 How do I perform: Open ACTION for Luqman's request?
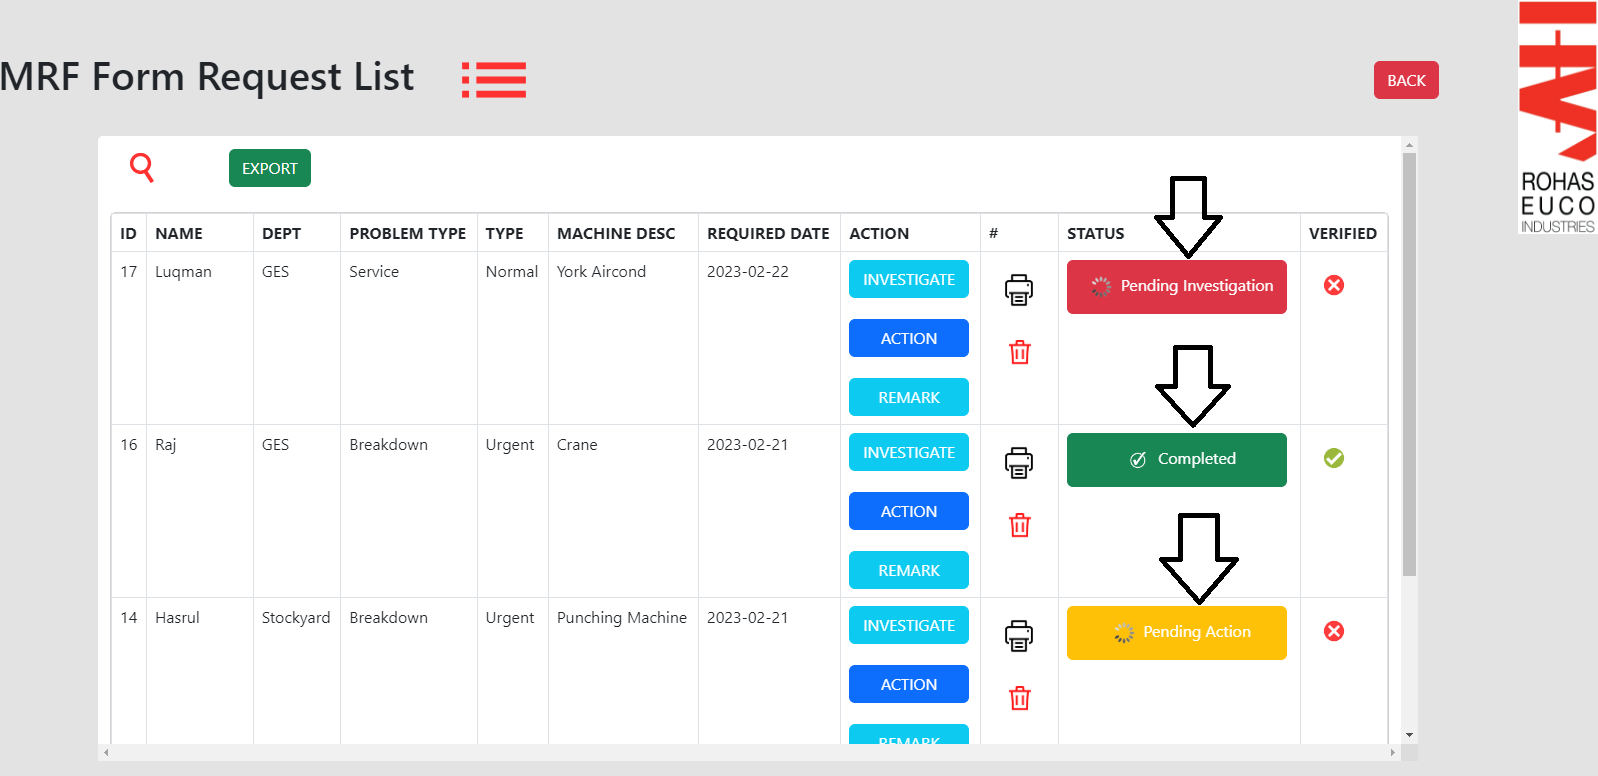tap(909, 338)
